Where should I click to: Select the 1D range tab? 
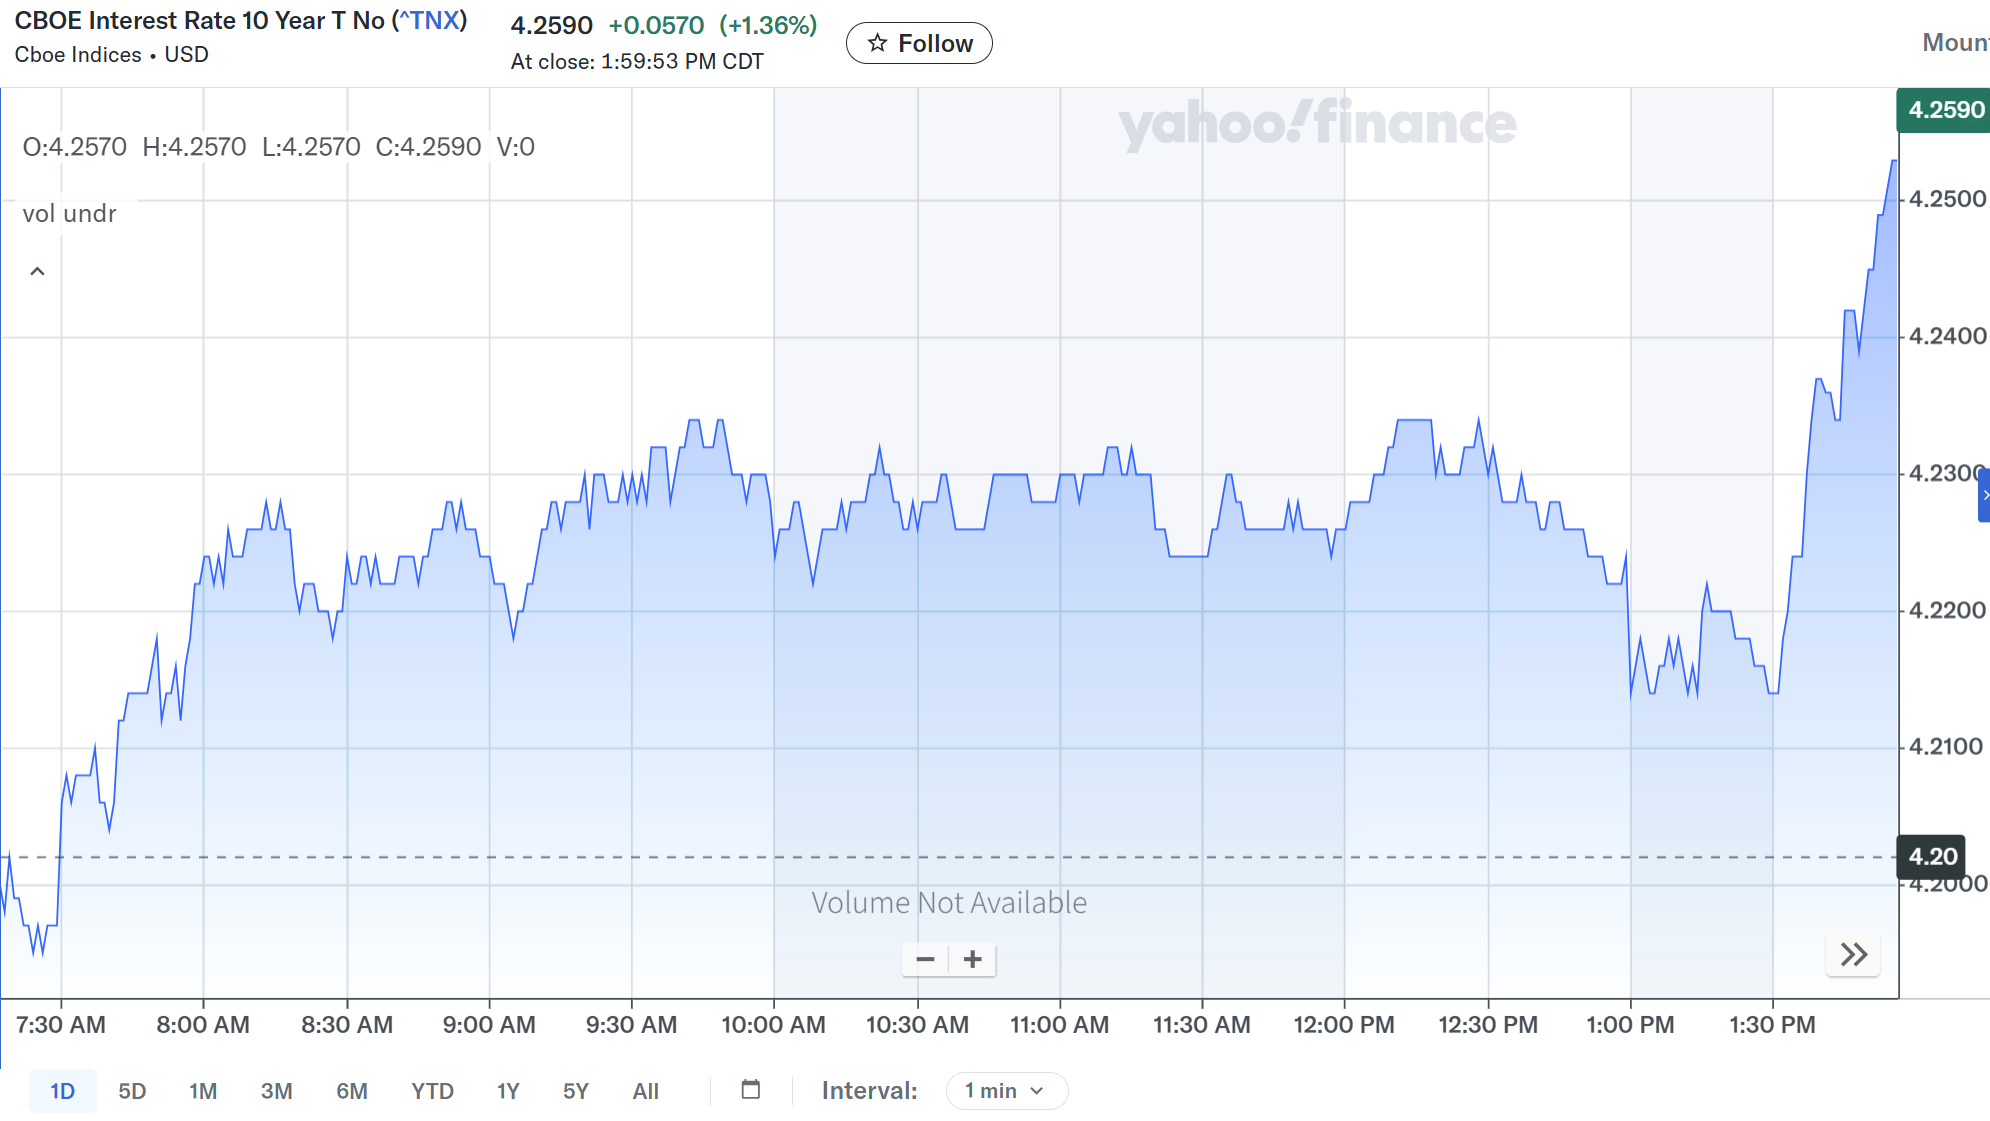tap(62, 1091)
